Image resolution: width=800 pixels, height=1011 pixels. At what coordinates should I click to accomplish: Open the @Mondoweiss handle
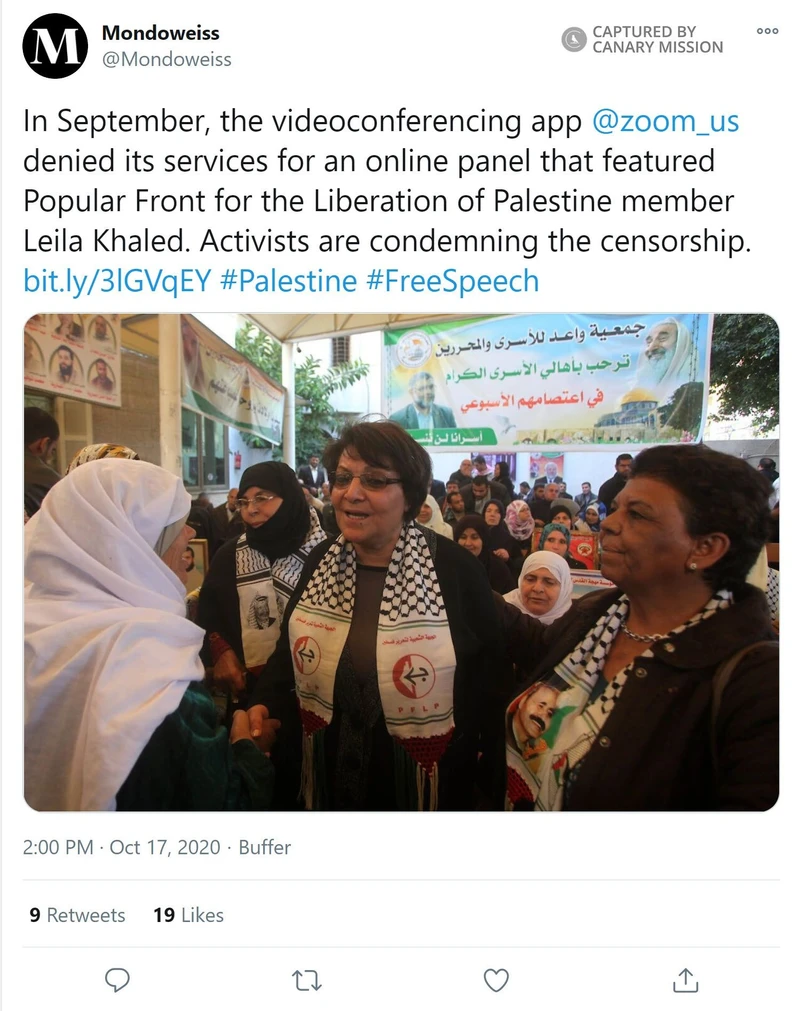166,59
